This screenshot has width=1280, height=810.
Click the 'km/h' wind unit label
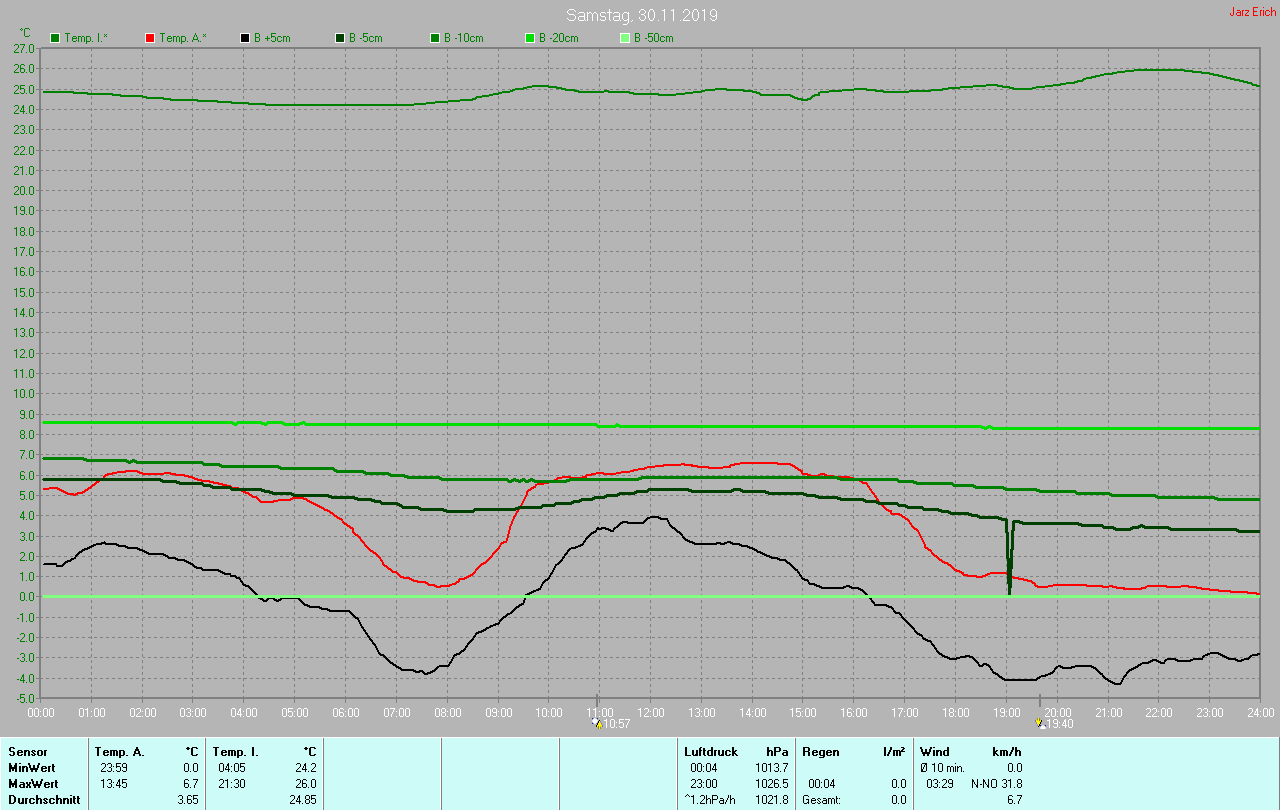(1007, 751)
